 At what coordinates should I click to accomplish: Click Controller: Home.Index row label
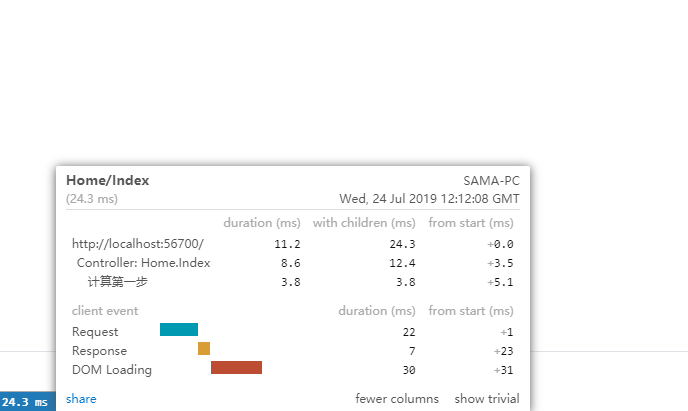click(x=143, y=263)
